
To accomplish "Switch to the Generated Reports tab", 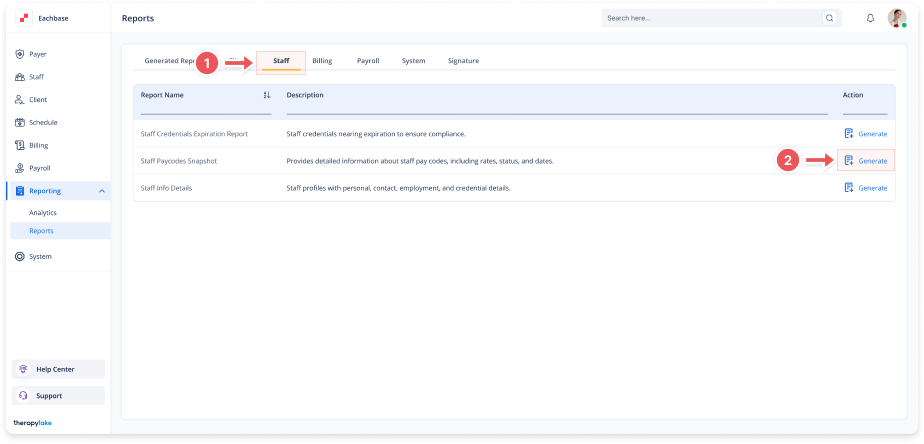I will pos(170,61).
